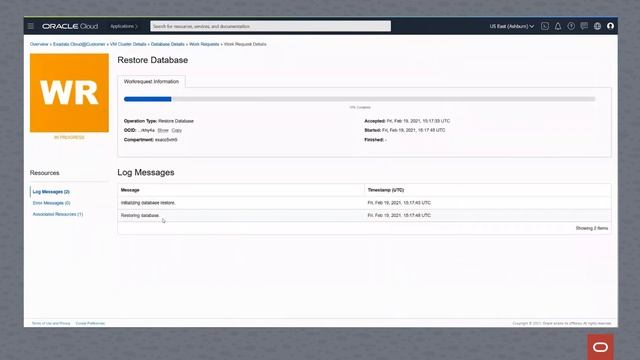
Task: Open Error Messages (0) resource
Action: point(51,203)
